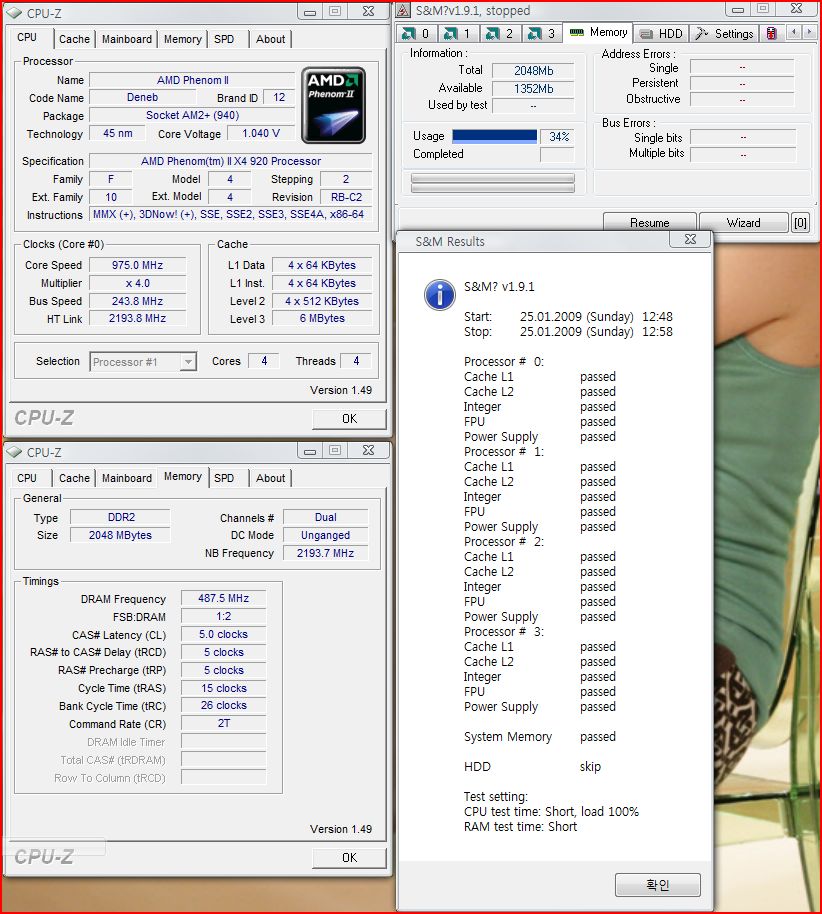Viewport: 822px width, 914px height.
Task: Open About tab in top CPU-Z window
Action: click(x=271, y=39)
